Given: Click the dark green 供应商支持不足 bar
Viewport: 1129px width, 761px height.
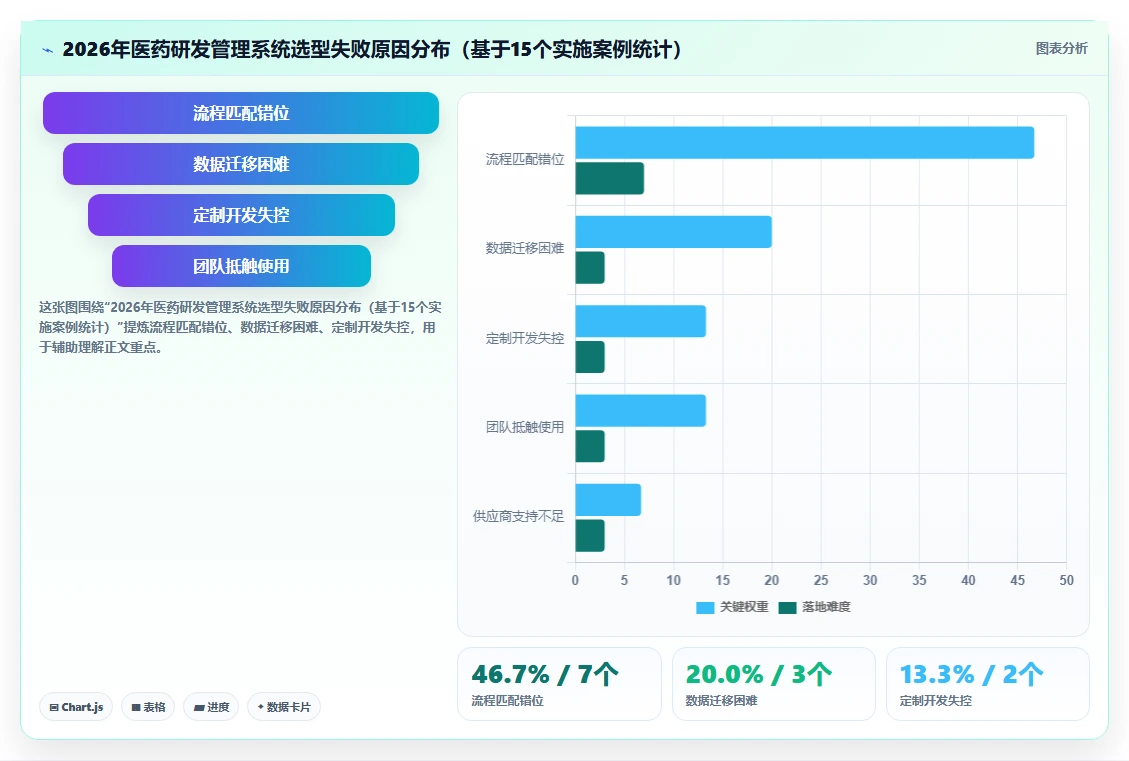Looking at the screenshot, I should tap(590, 536).
